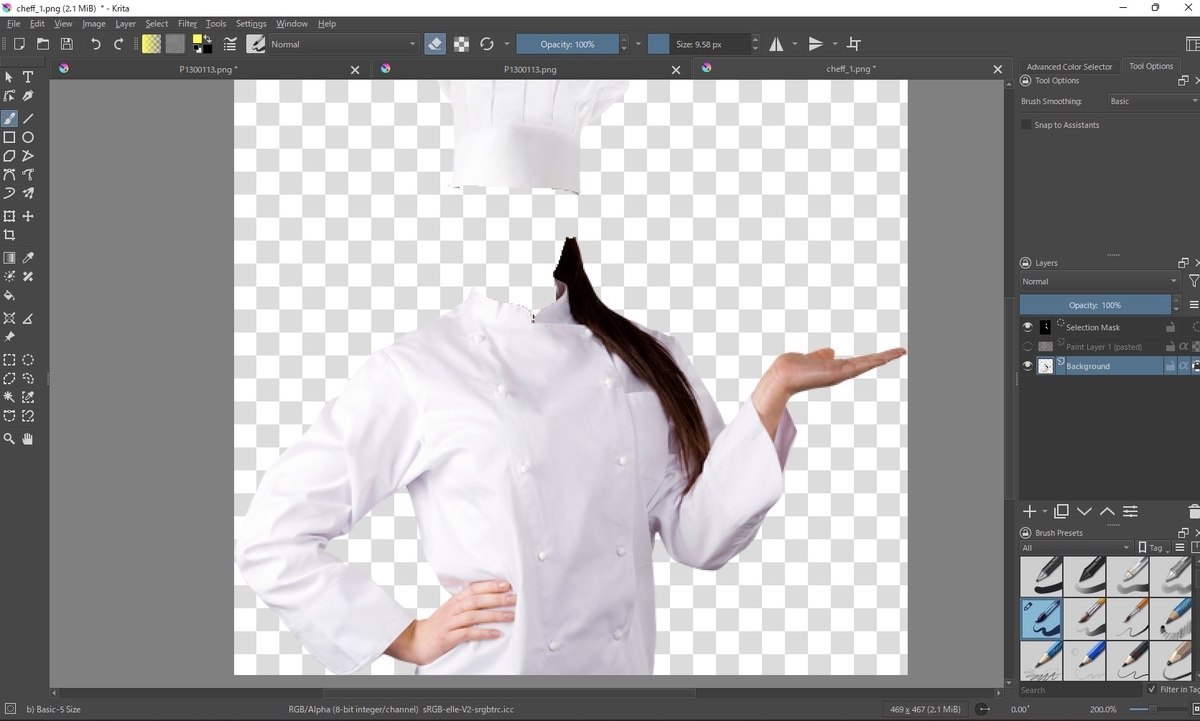Select the Crop tool
Image resolution: width=1200 pixels, height=721 pixels.
[x=9, y=235]
